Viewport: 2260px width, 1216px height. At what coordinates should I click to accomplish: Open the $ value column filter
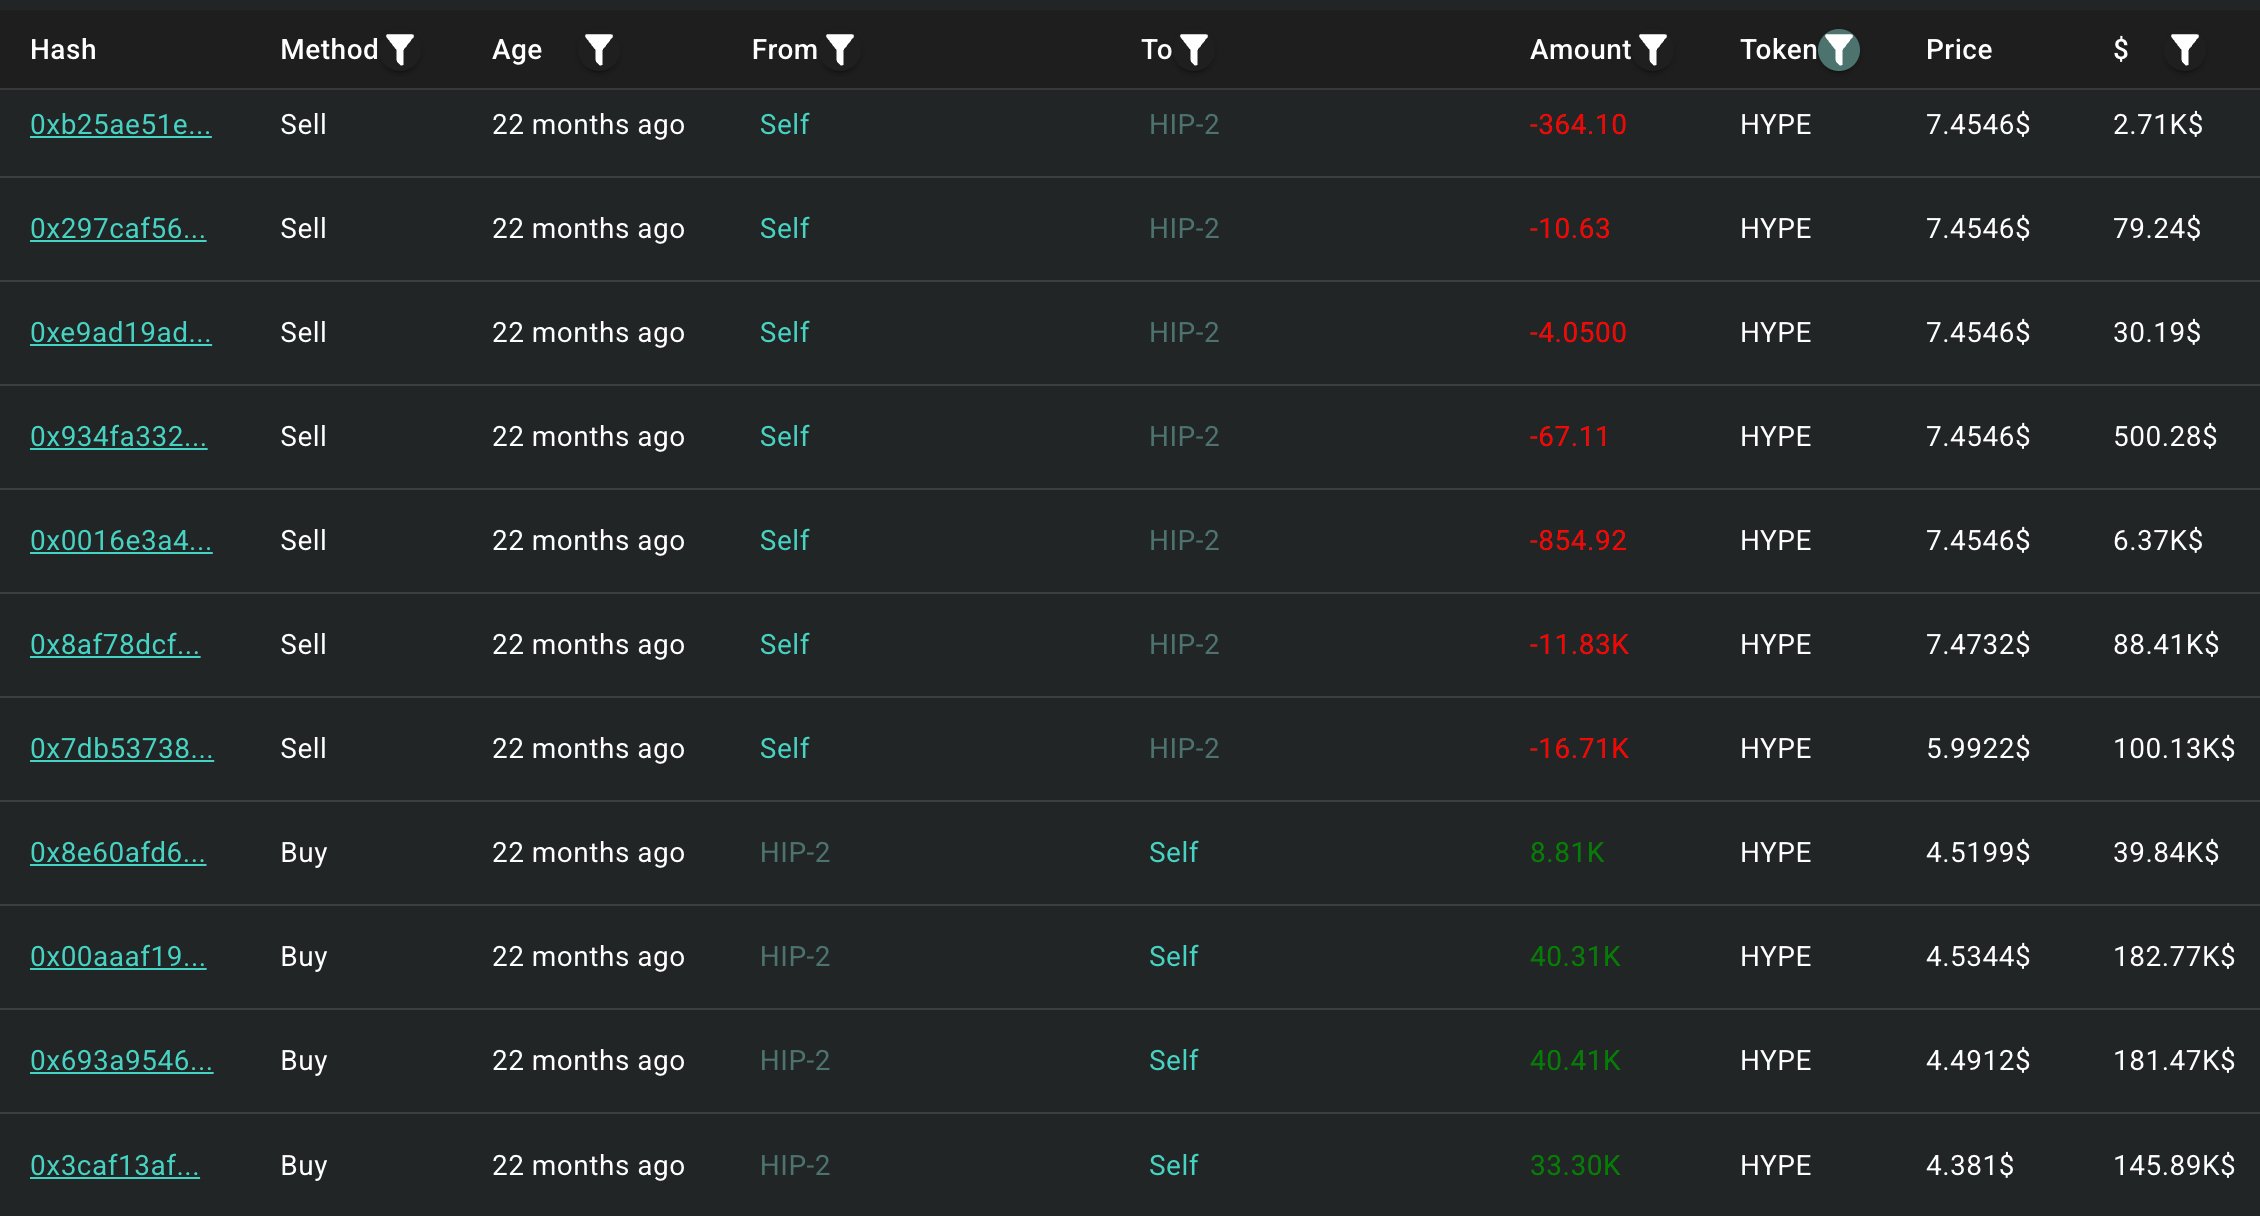click(2185, 49)
